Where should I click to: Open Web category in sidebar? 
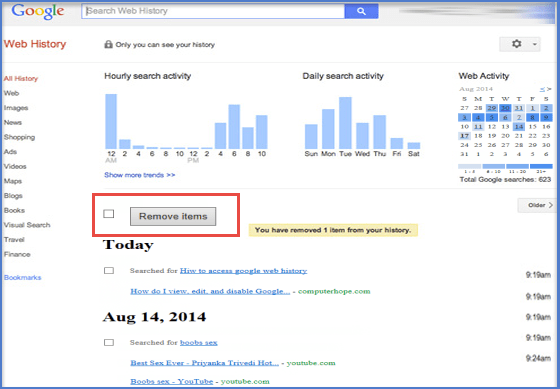pyautogui.click(x=11, y=93)
